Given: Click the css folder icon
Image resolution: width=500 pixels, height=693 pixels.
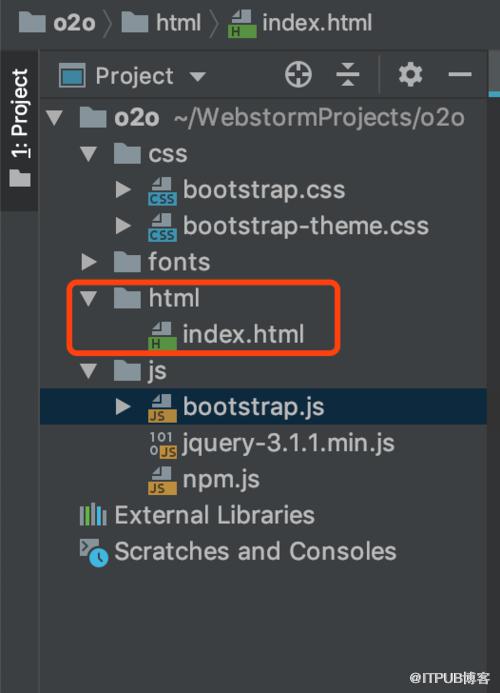Looking at the screenshot, I should (127, 153).
